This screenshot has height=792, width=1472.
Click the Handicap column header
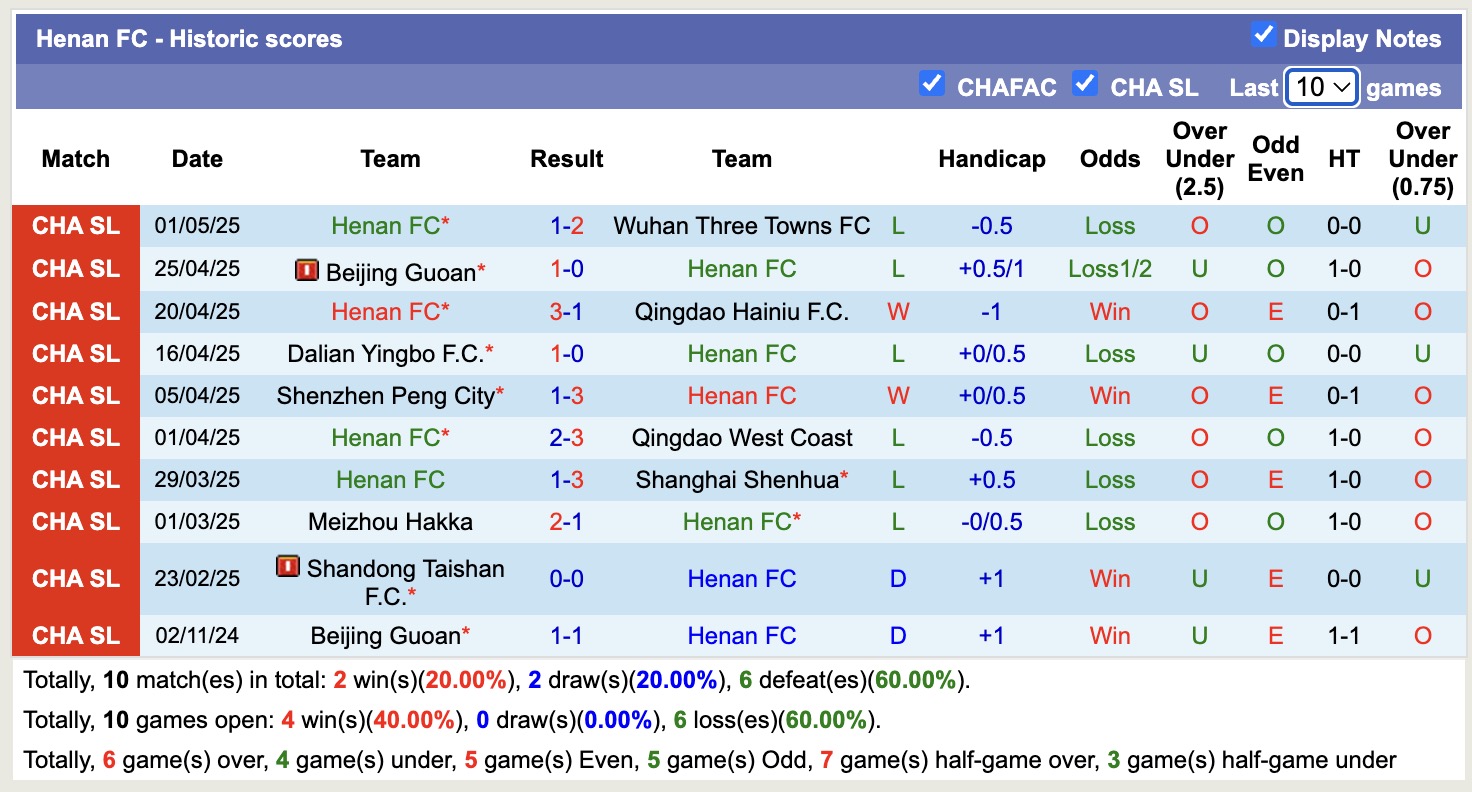coord(992,158)
